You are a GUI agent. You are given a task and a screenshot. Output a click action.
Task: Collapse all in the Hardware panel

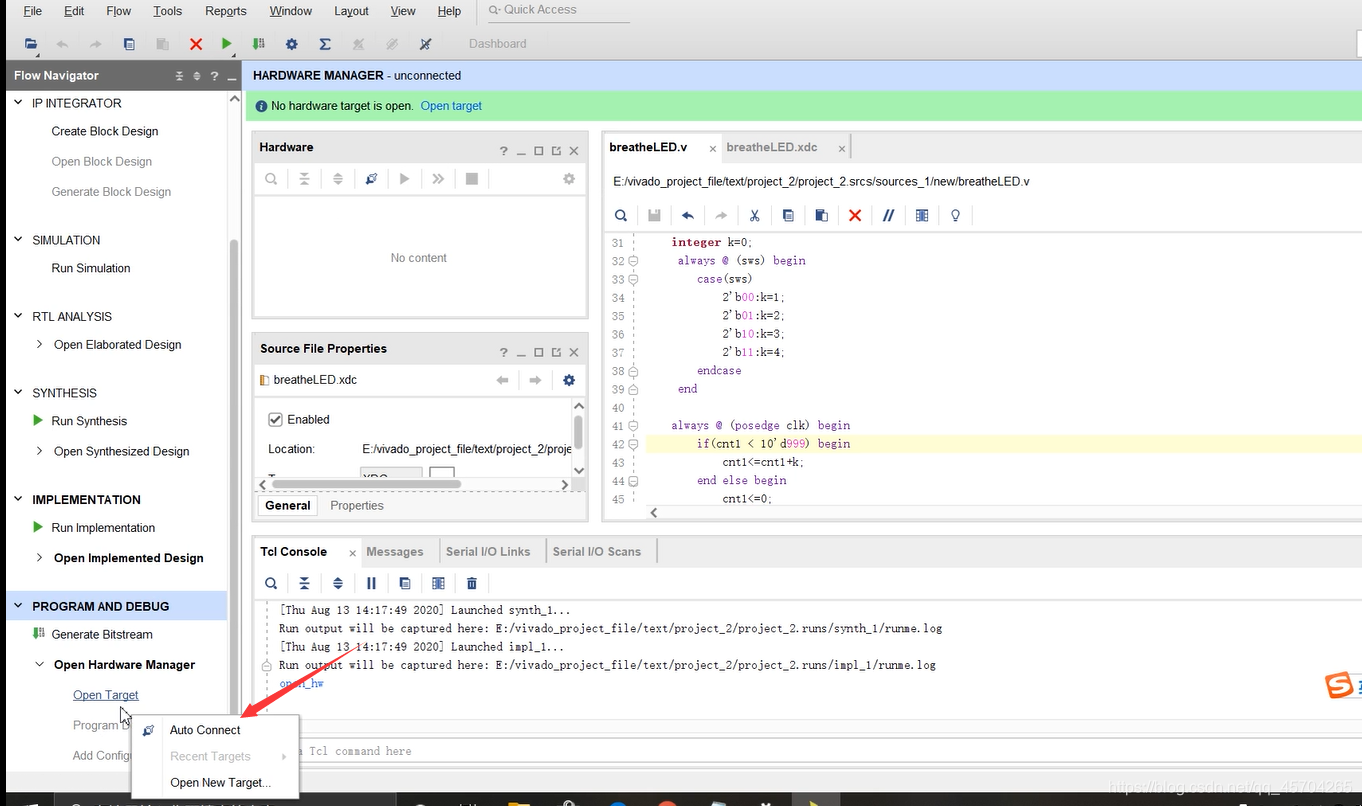(x=304, y=179)
